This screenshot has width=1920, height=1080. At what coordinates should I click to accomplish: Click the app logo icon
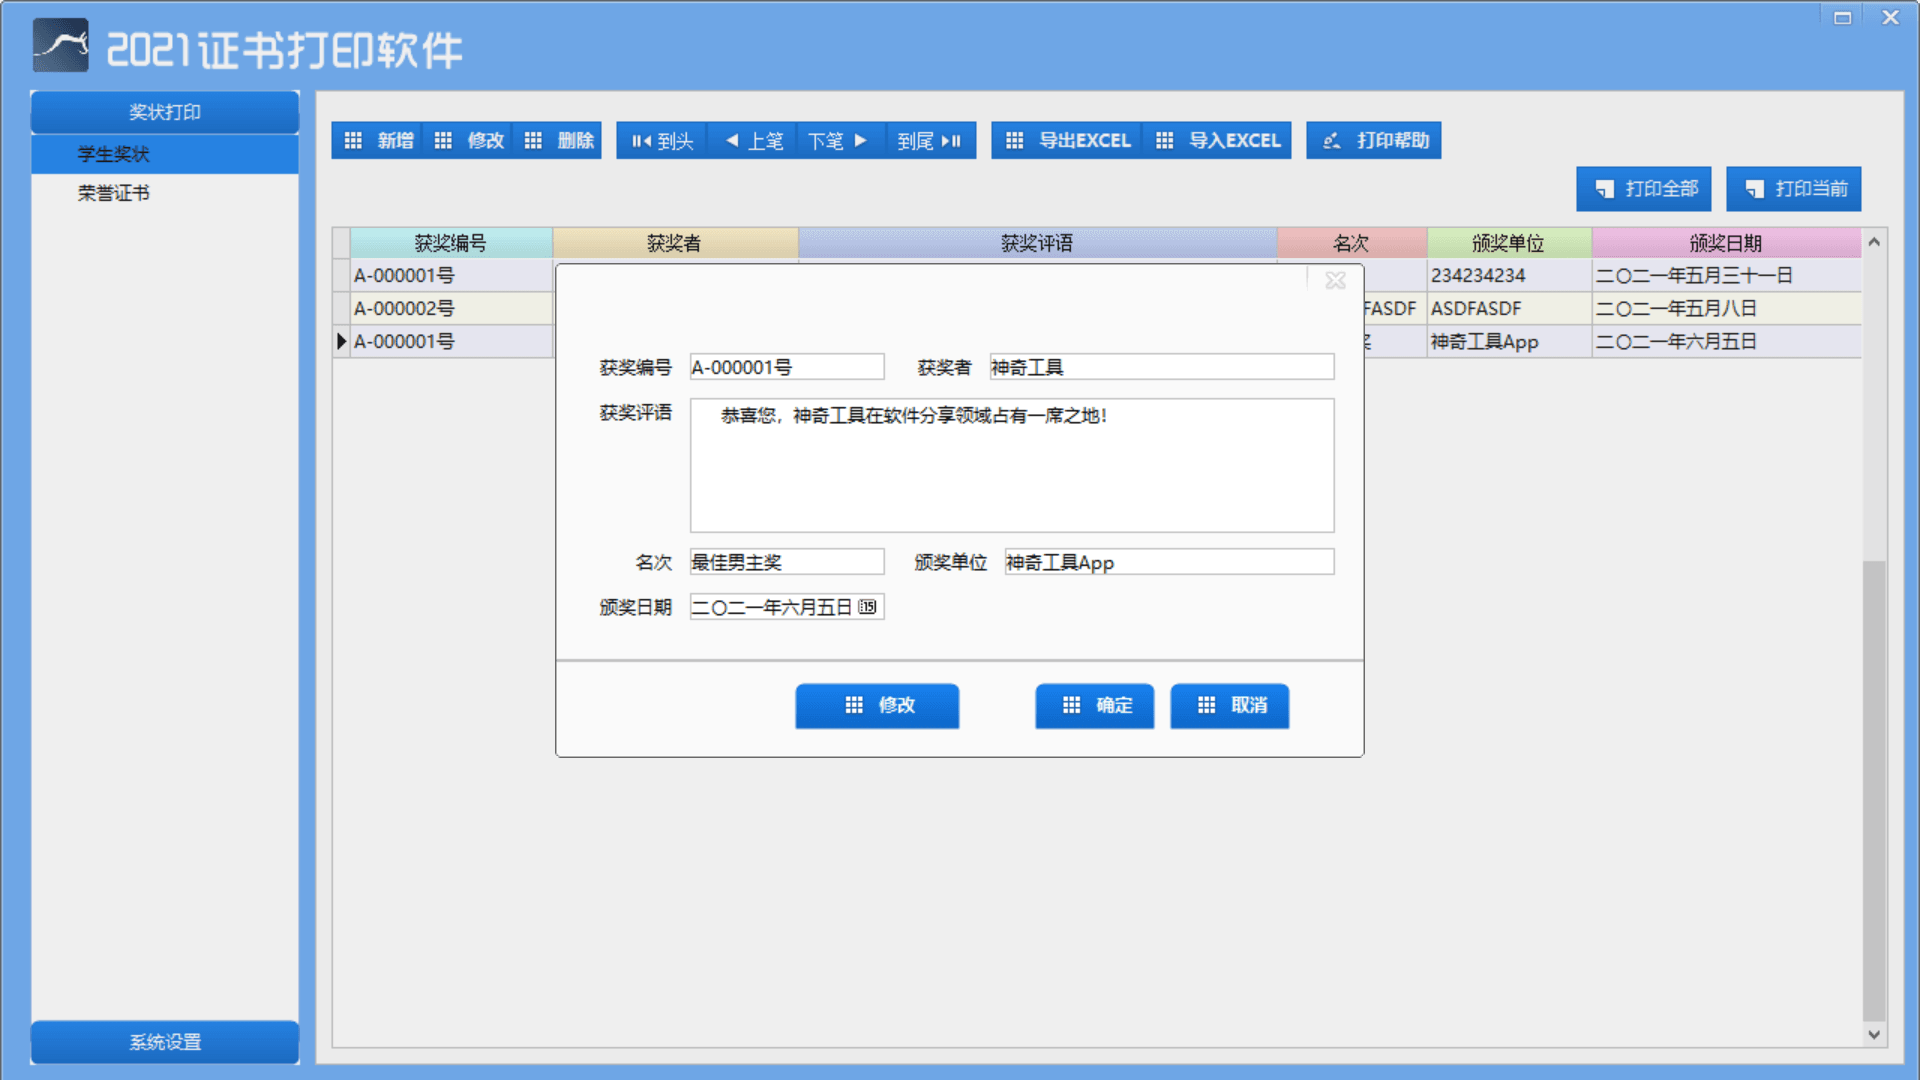(x=60, y=46)
